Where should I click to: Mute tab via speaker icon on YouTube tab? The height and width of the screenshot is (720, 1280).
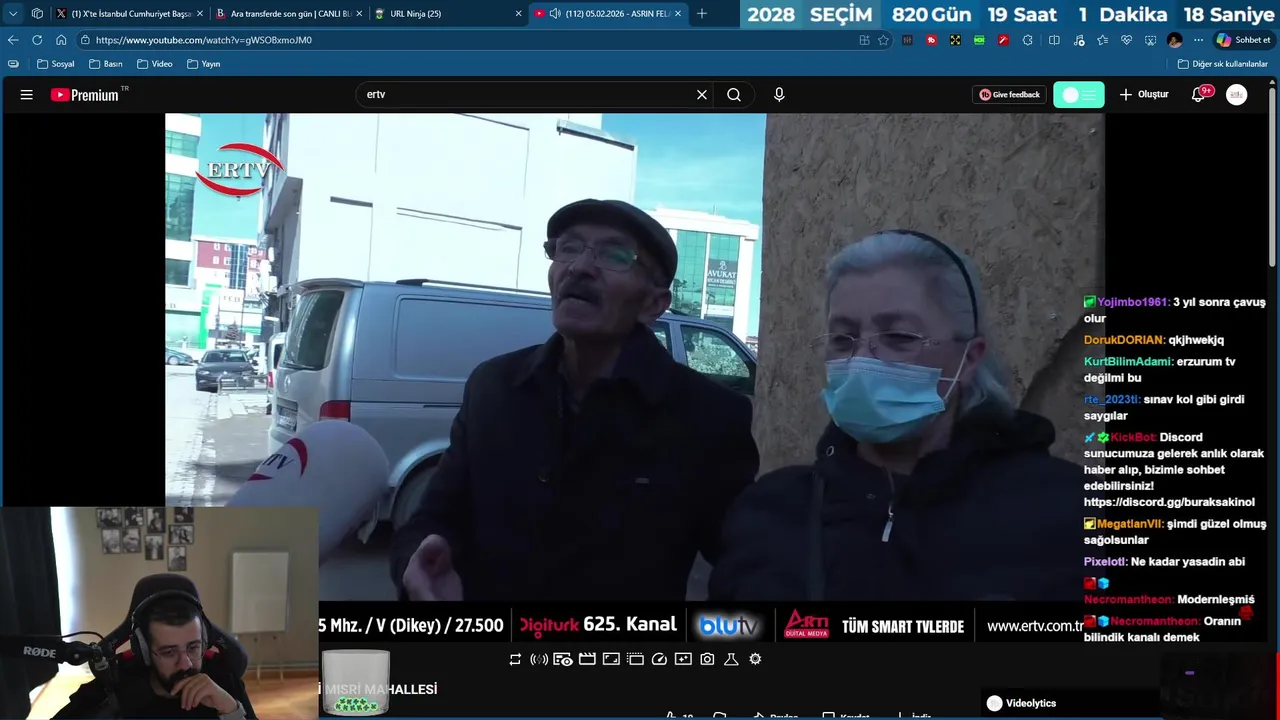[555, 14]
